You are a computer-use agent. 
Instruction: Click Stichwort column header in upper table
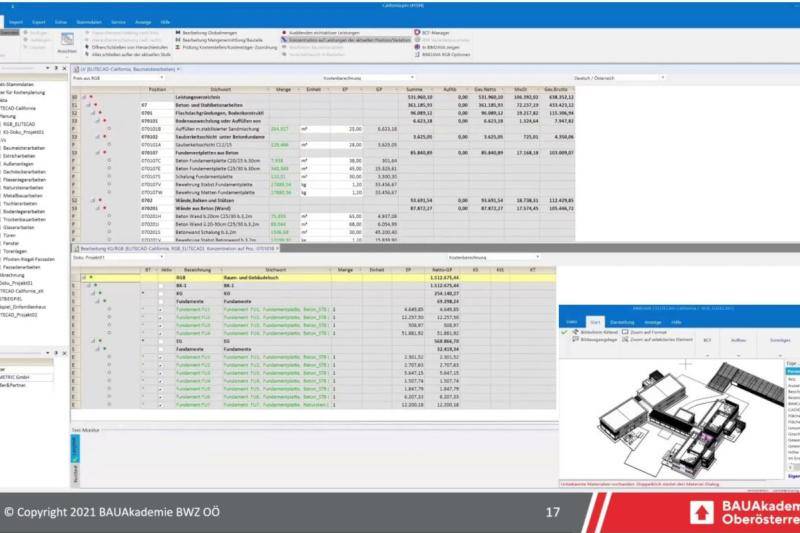(x=220, y=89)
